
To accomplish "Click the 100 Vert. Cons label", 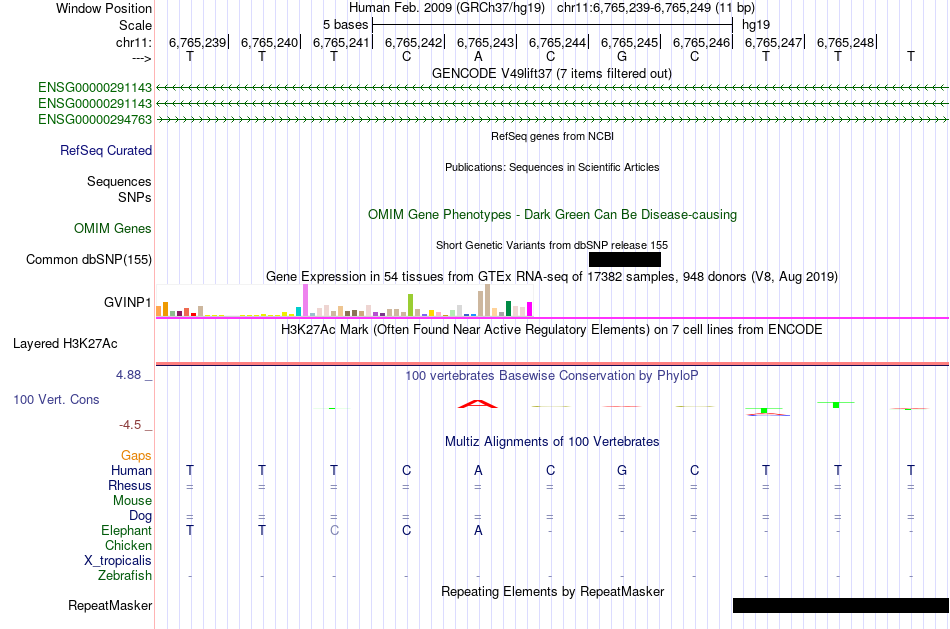I will click(x=56, y=399).
